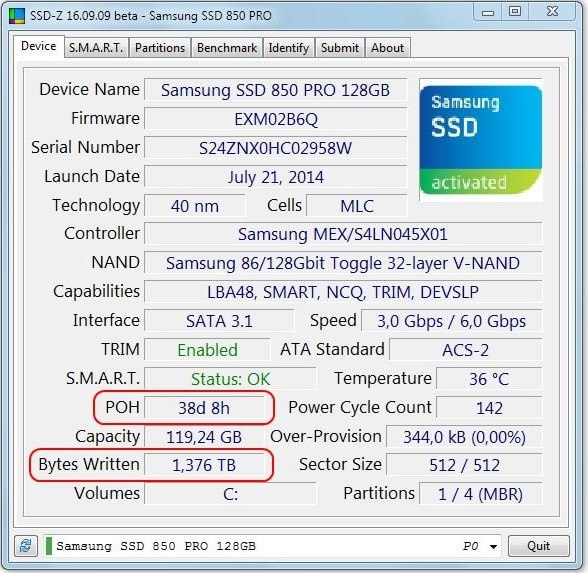Click the ATA standard value ACS-2
Viewport: 588px width, 573px height.
point(465,350)
